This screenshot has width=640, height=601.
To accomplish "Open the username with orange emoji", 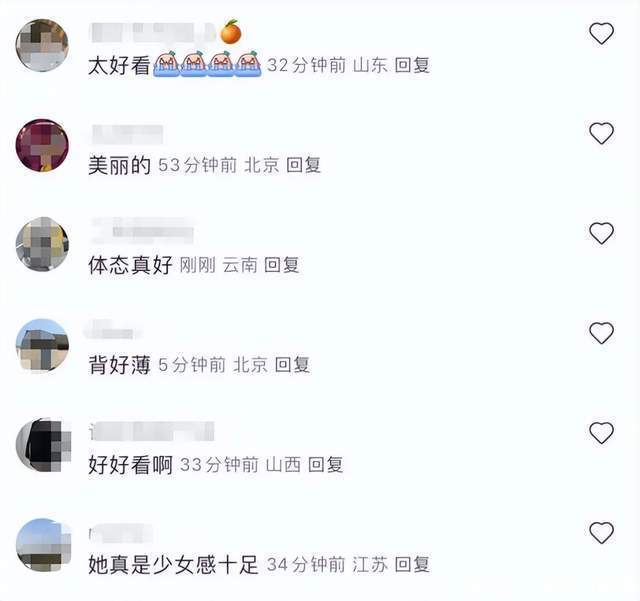I will (165, 32).
